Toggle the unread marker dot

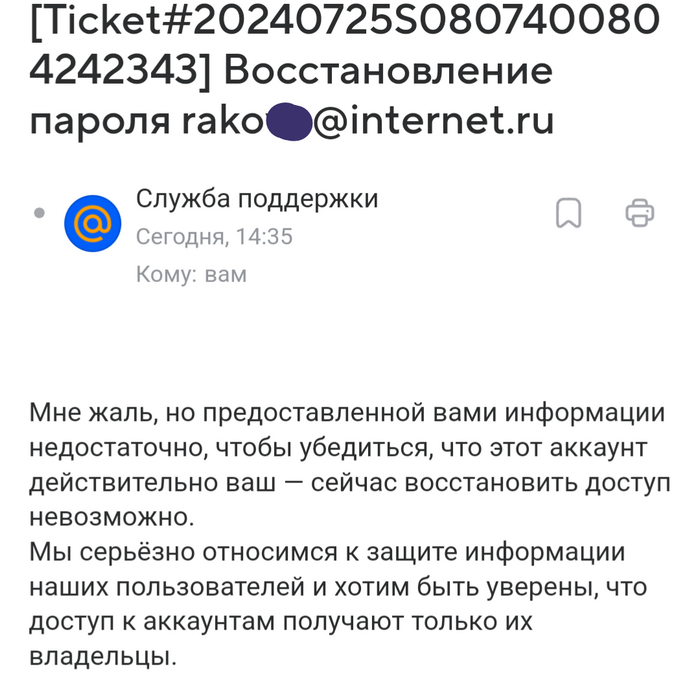[39, 213]
